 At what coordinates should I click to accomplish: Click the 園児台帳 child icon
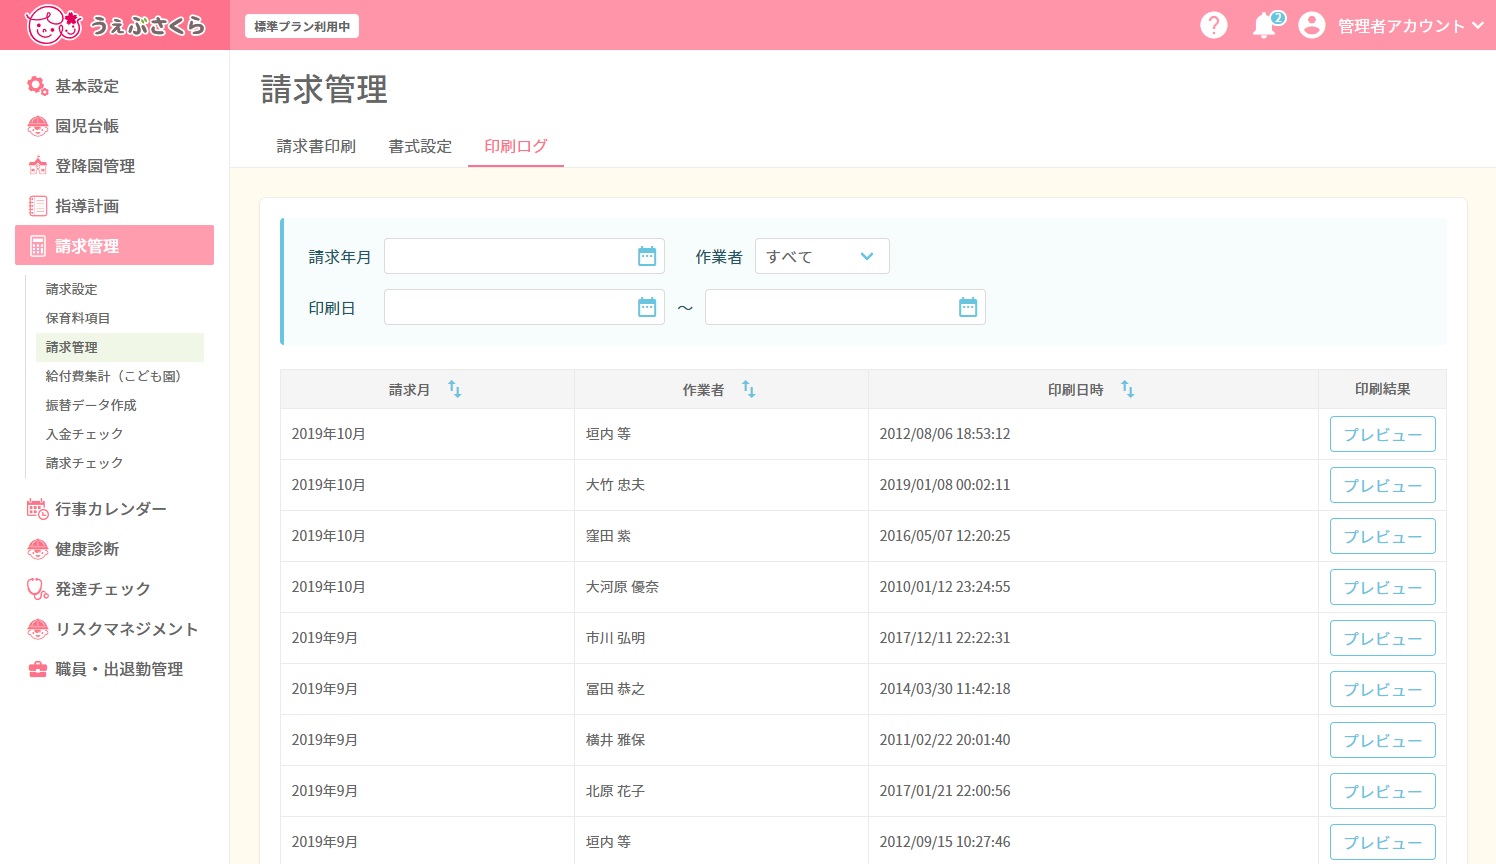[x=37, y=126]
